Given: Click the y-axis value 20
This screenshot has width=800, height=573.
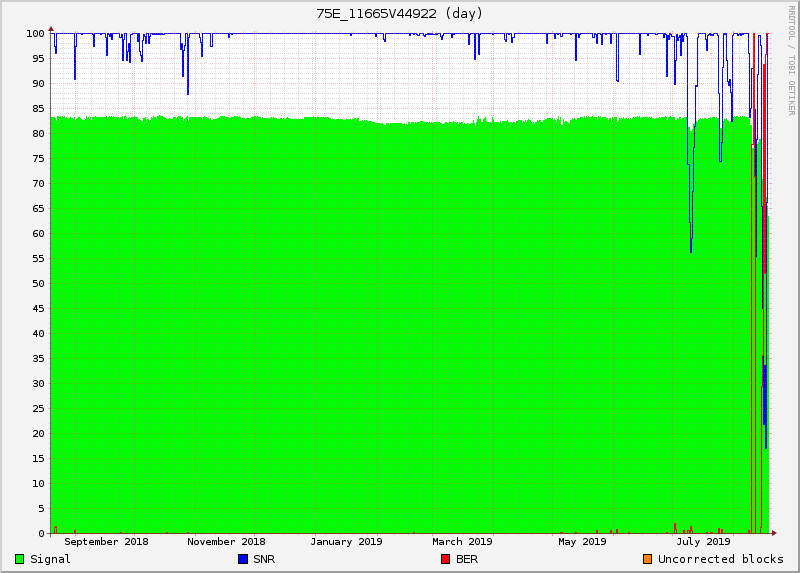Looking at the screenshot, I should (38, 434).
